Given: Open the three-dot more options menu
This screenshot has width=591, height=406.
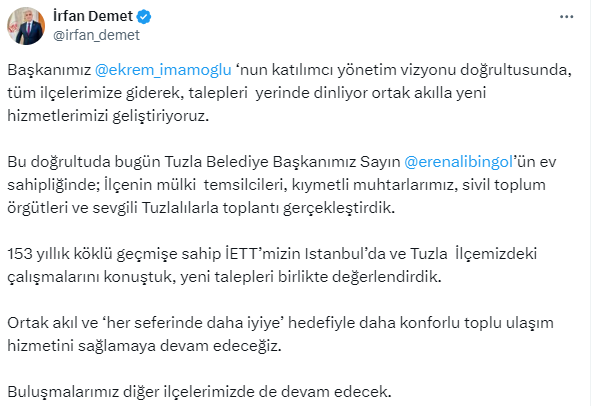Looking at the screenshot, I should tap(567, 17).
